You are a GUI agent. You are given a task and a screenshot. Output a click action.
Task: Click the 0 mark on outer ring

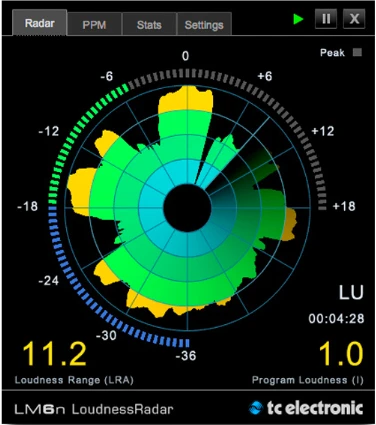185,56
